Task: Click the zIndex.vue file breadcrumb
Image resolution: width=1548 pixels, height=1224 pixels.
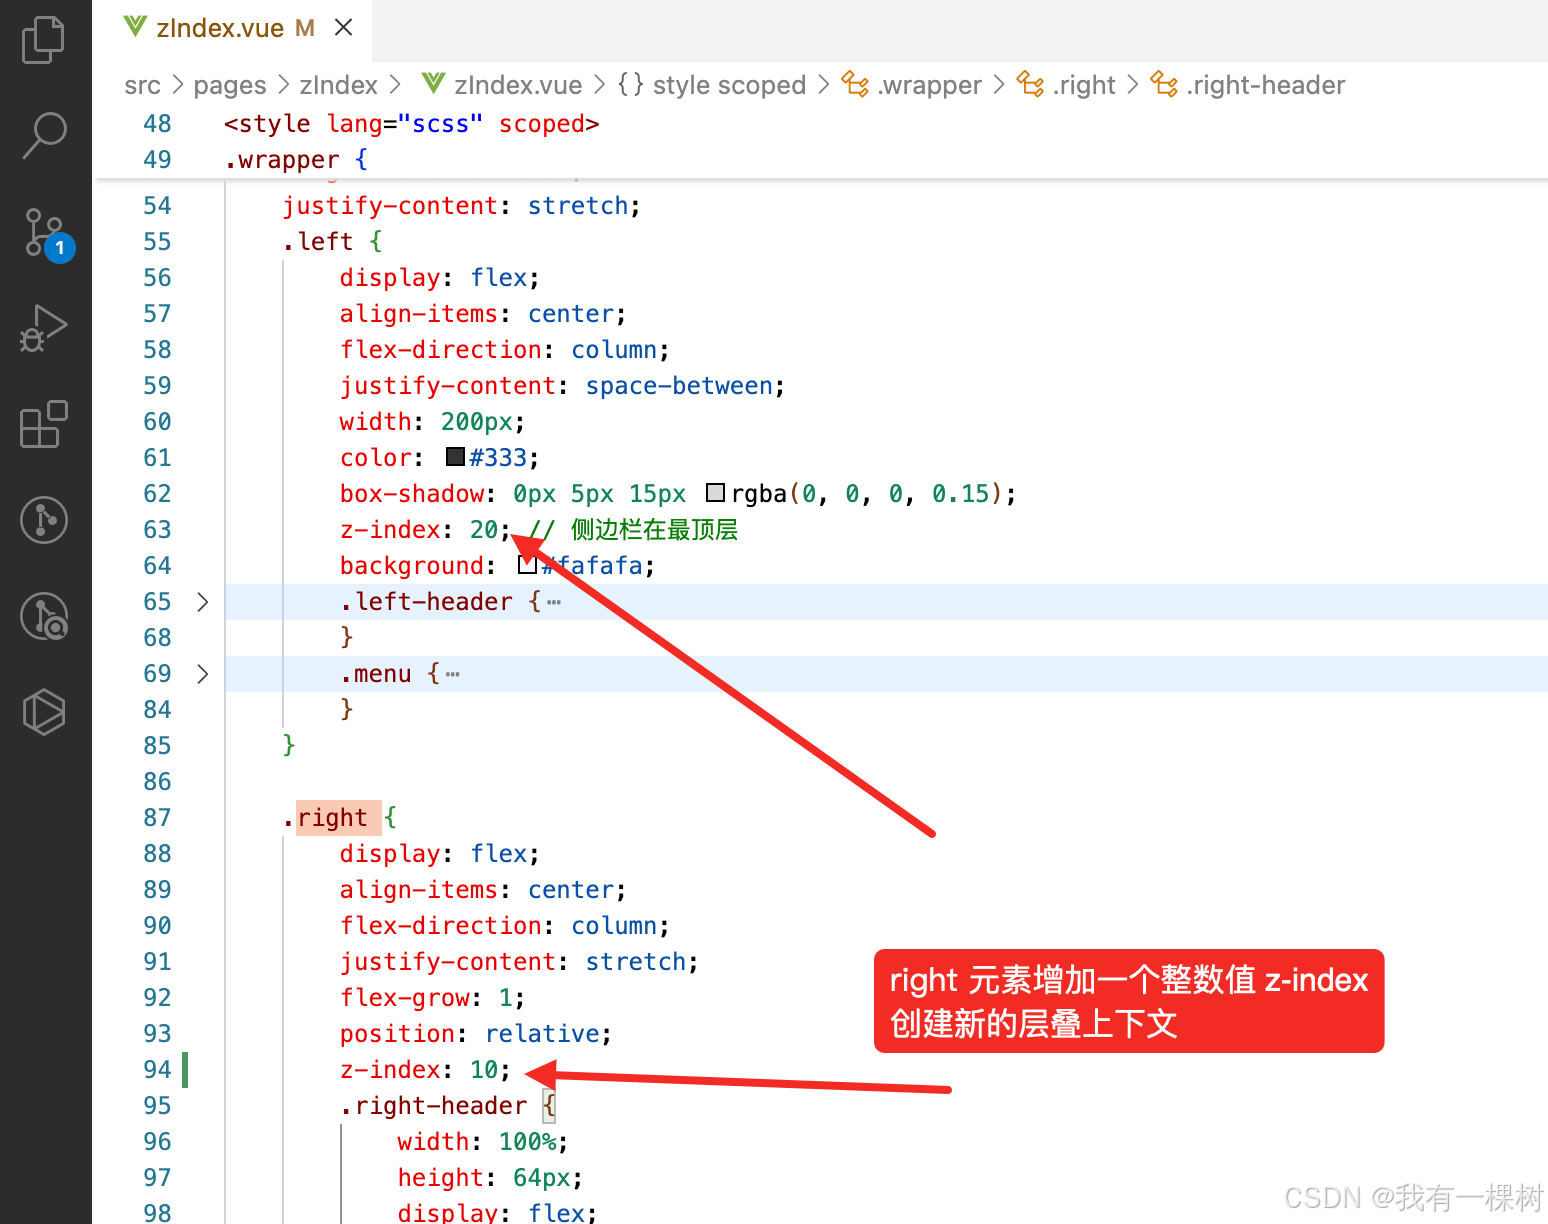Action: 518,85
